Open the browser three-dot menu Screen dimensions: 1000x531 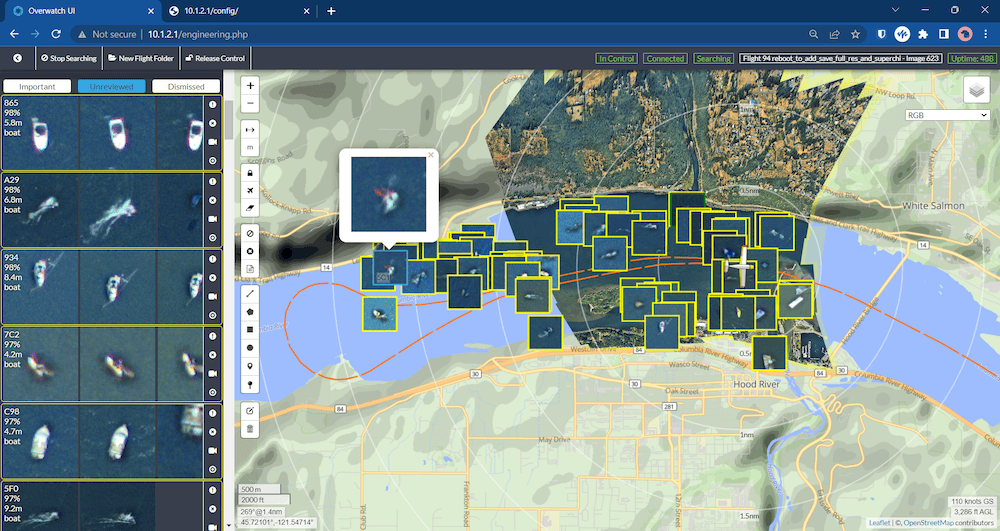tap(985, 34)
